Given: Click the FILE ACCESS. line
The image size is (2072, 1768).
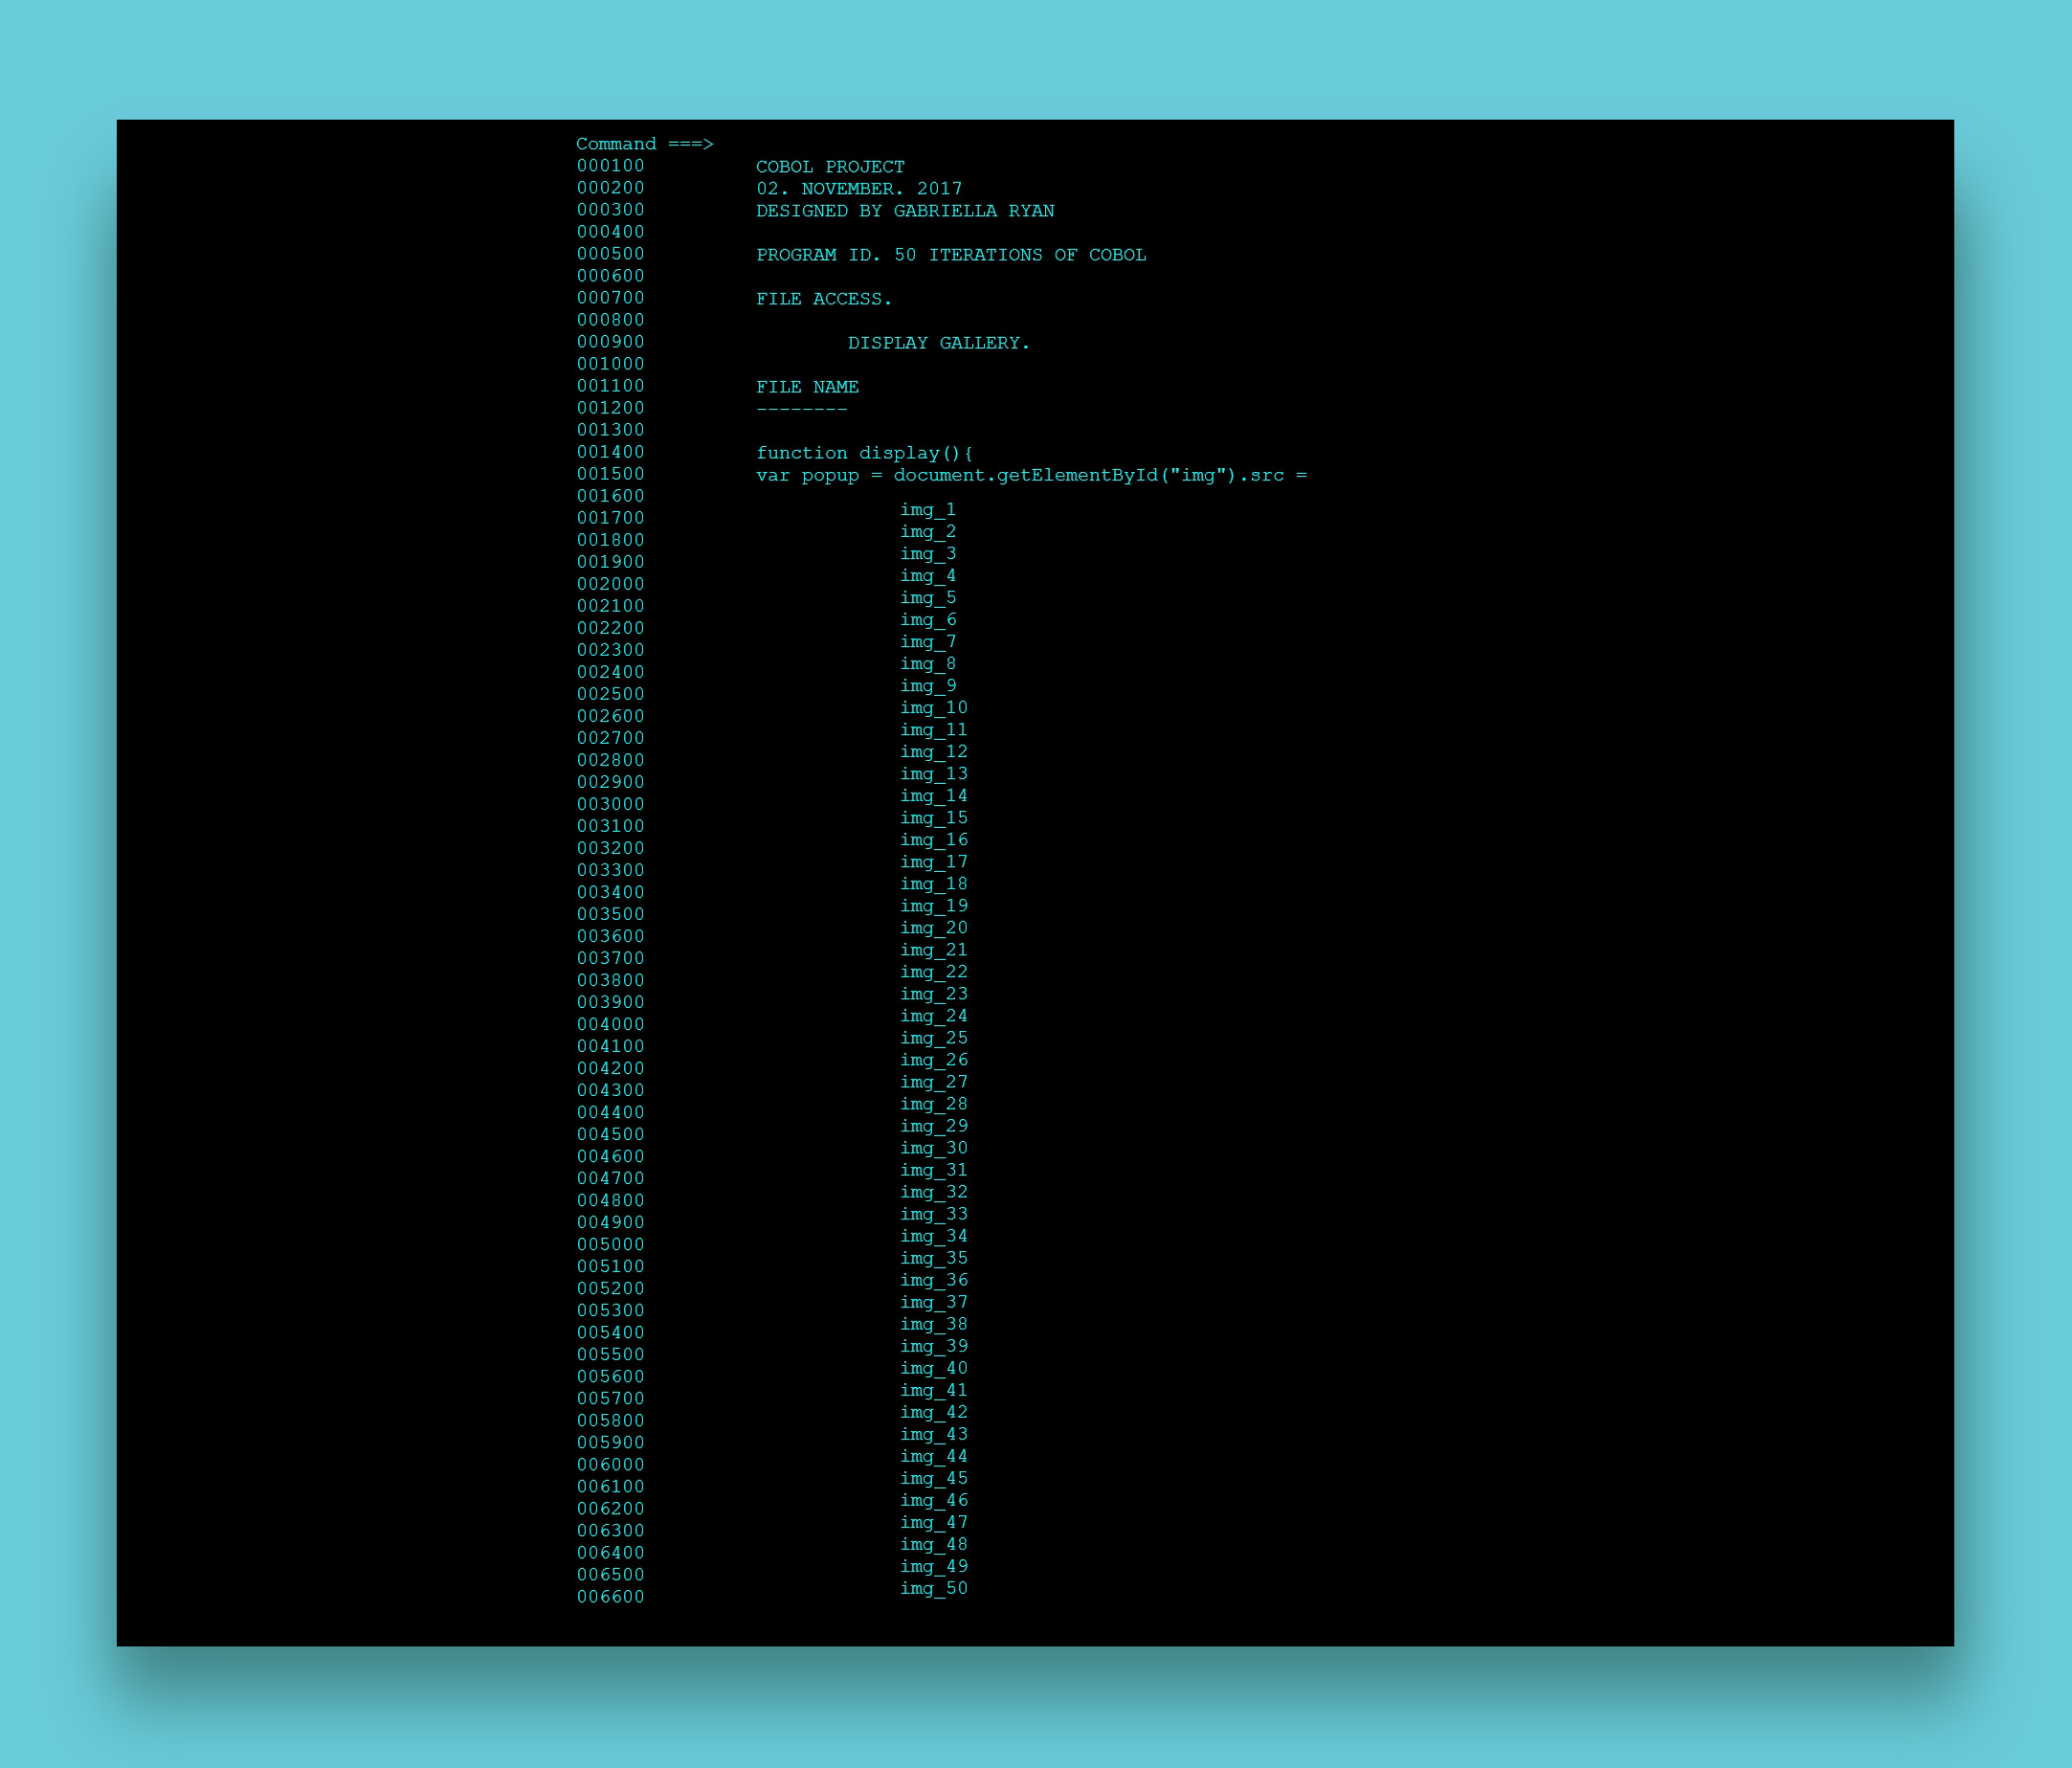Looking at the screenshot, I should pos(824,299).
